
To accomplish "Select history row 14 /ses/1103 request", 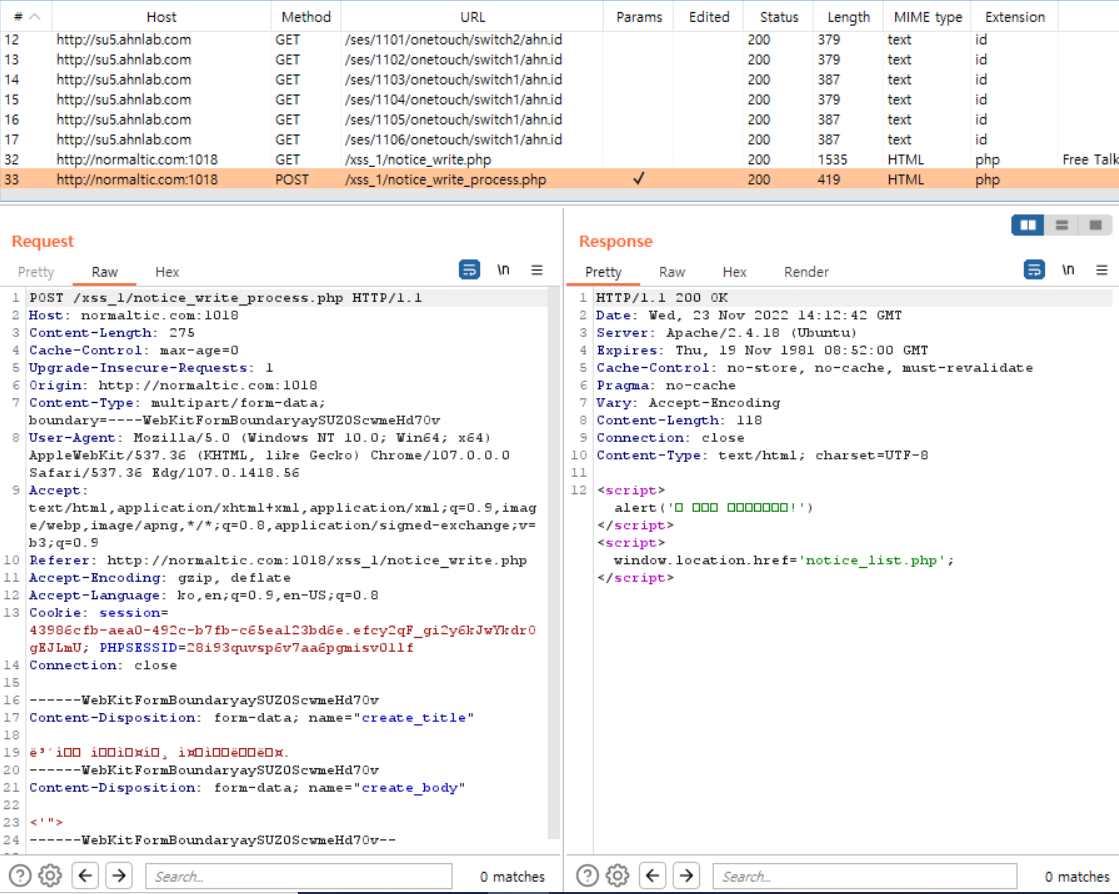I will [560, 79].
